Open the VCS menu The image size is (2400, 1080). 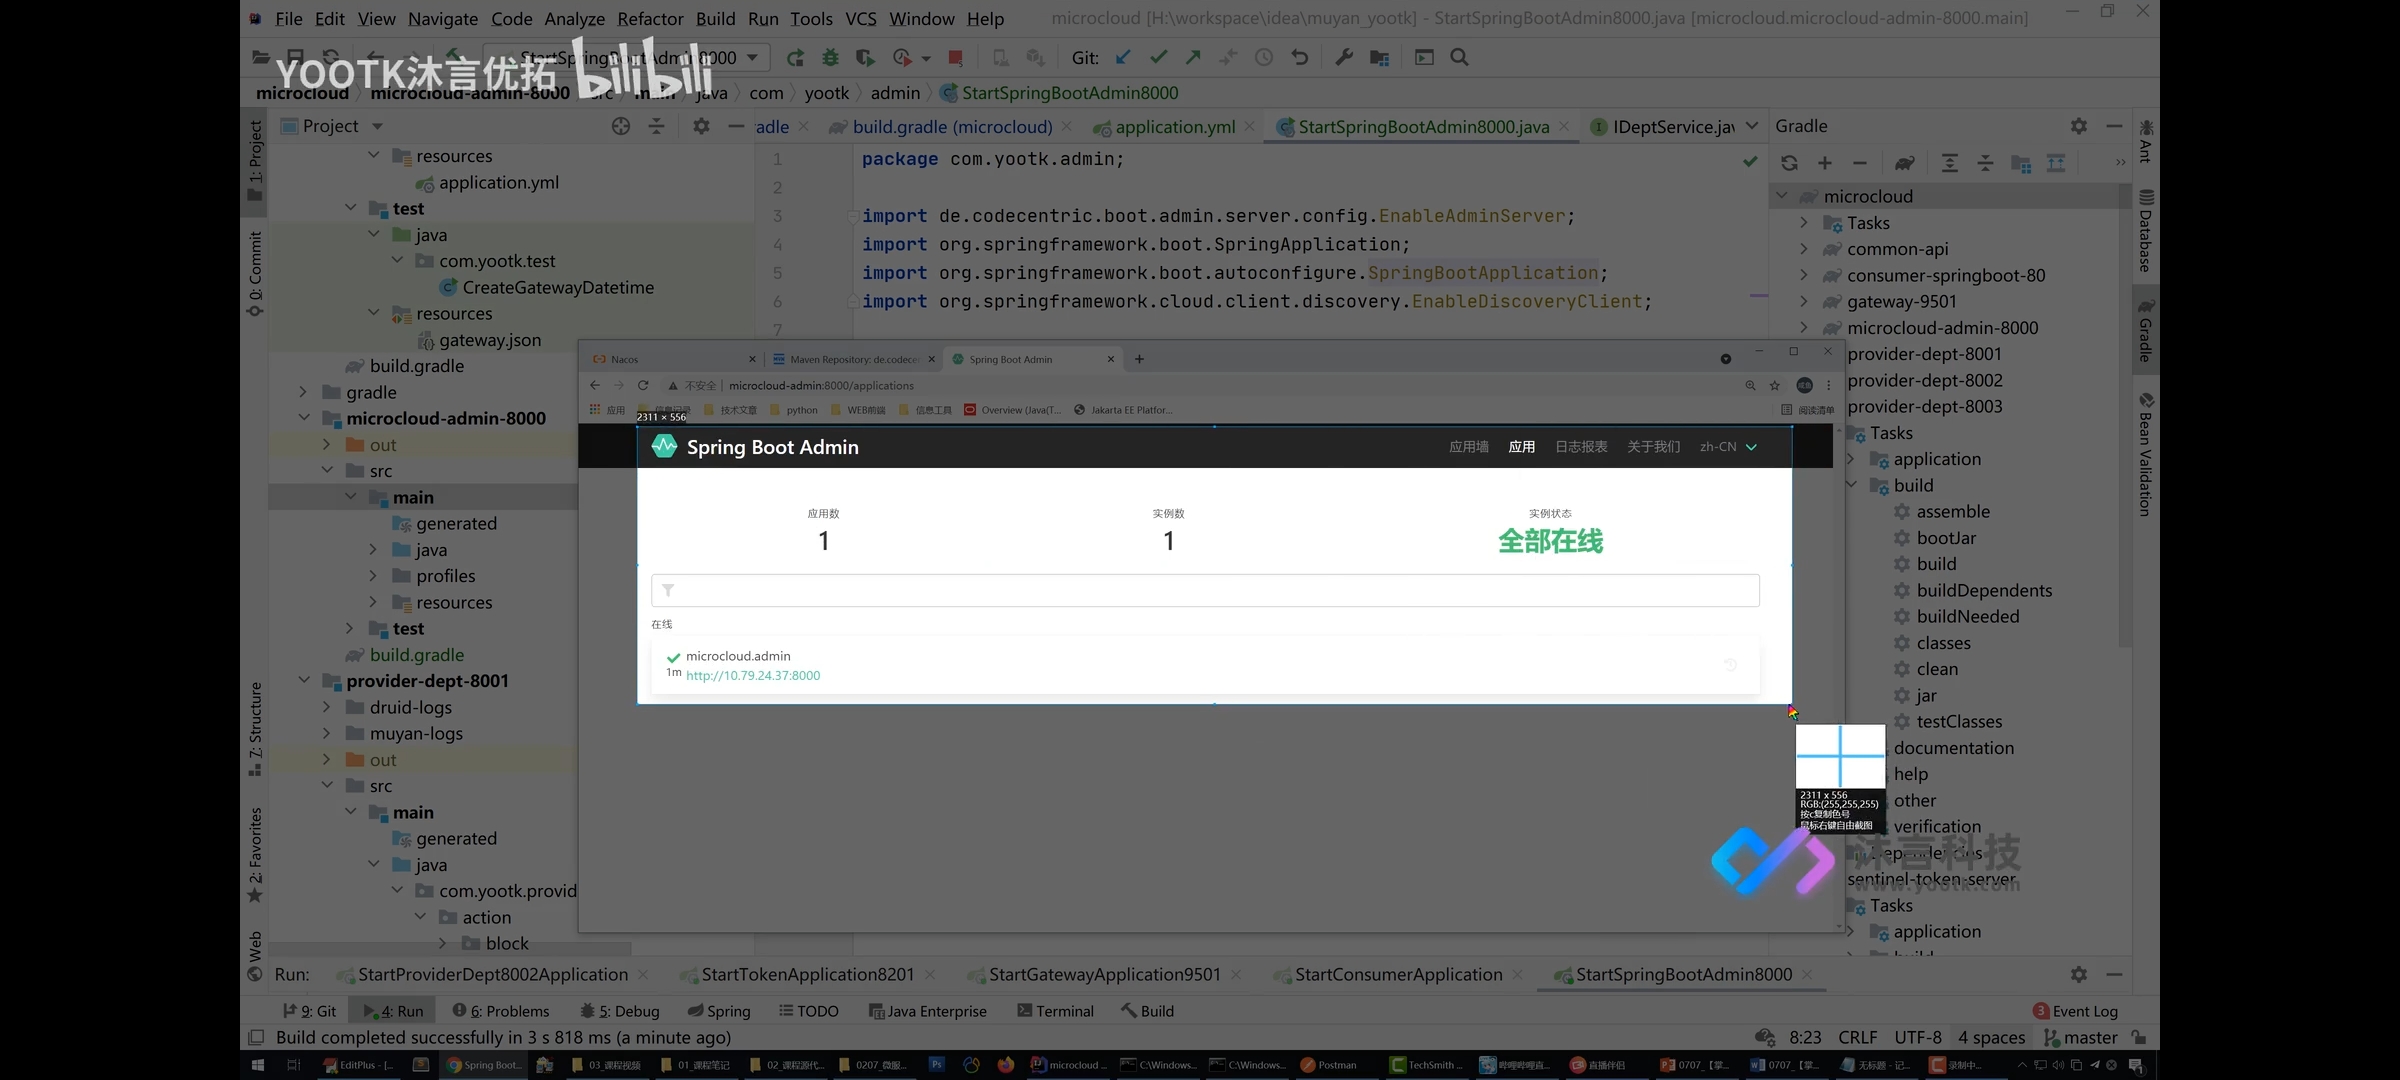[860, 18]
